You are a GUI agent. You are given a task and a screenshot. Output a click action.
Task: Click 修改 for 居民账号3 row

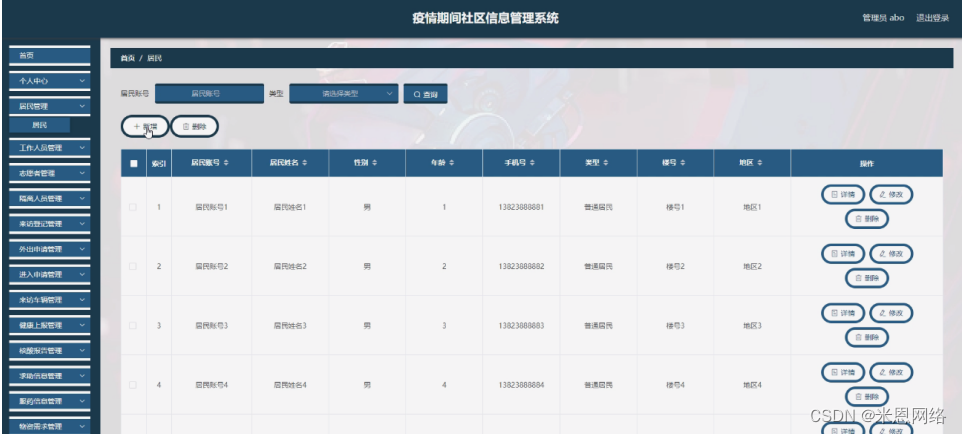pos(891,313)
